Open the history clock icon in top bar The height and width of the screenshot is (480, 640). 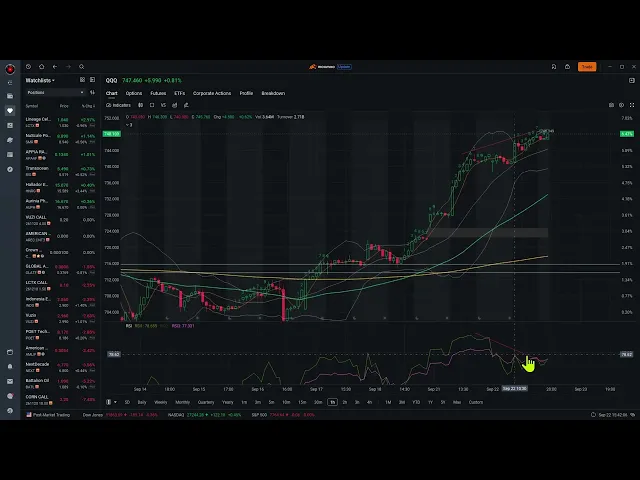pyautogui.click(x=28, y=67)
